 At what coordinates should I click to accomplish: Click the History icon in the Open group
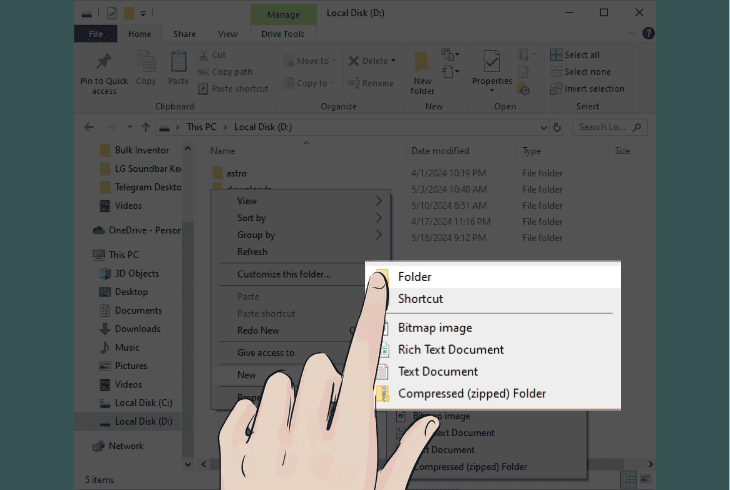click(524, 89)
